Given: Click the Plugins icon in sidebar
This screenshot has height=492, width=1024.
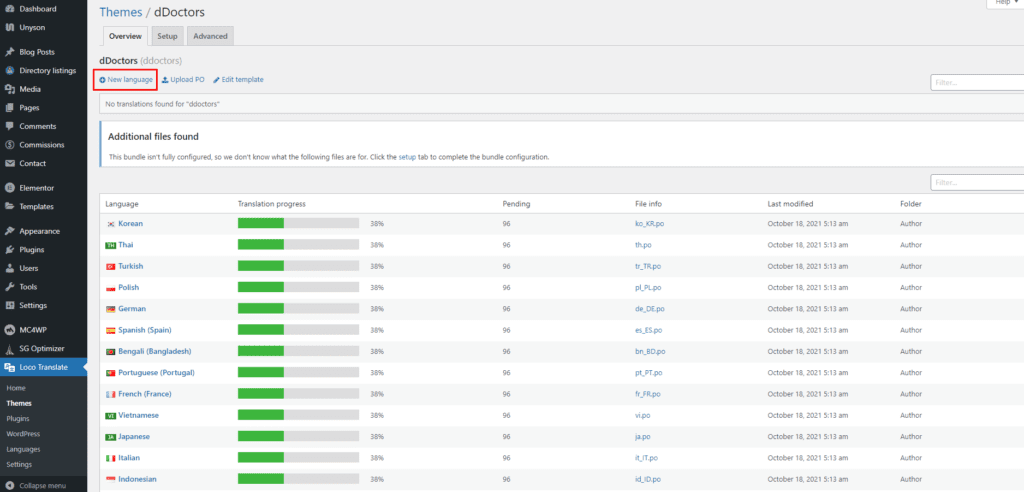Looking at the screenshot, I should pyautogui.click(x=9, y=250).
